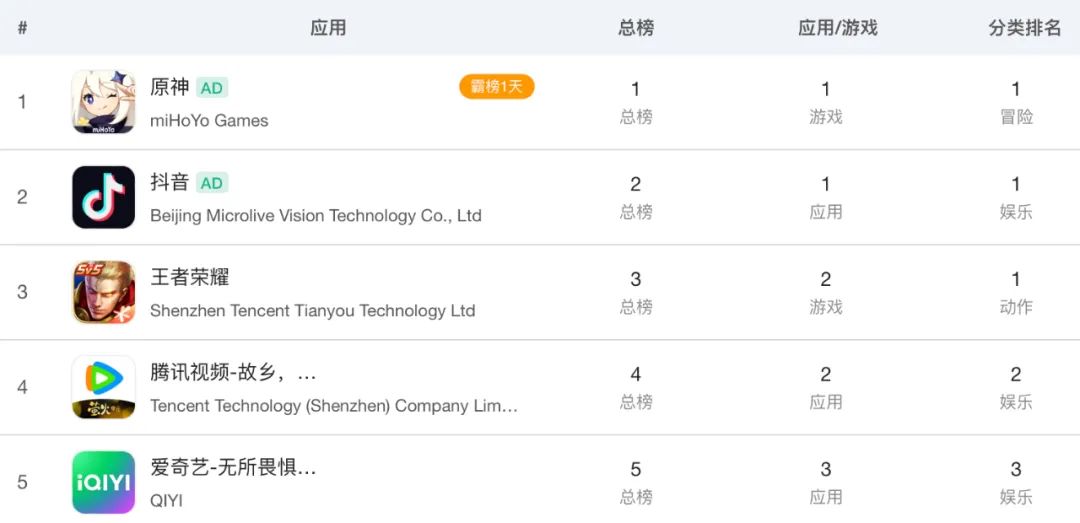Select the 腾讯视频 app icon
The width and height of the screenshot is (1080, 523).
[103, 387]
